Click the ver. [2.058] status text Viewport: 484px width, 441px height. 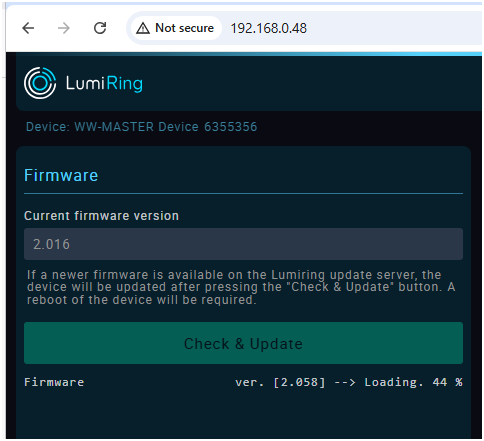pyautogui.click(x=280, y=382)
